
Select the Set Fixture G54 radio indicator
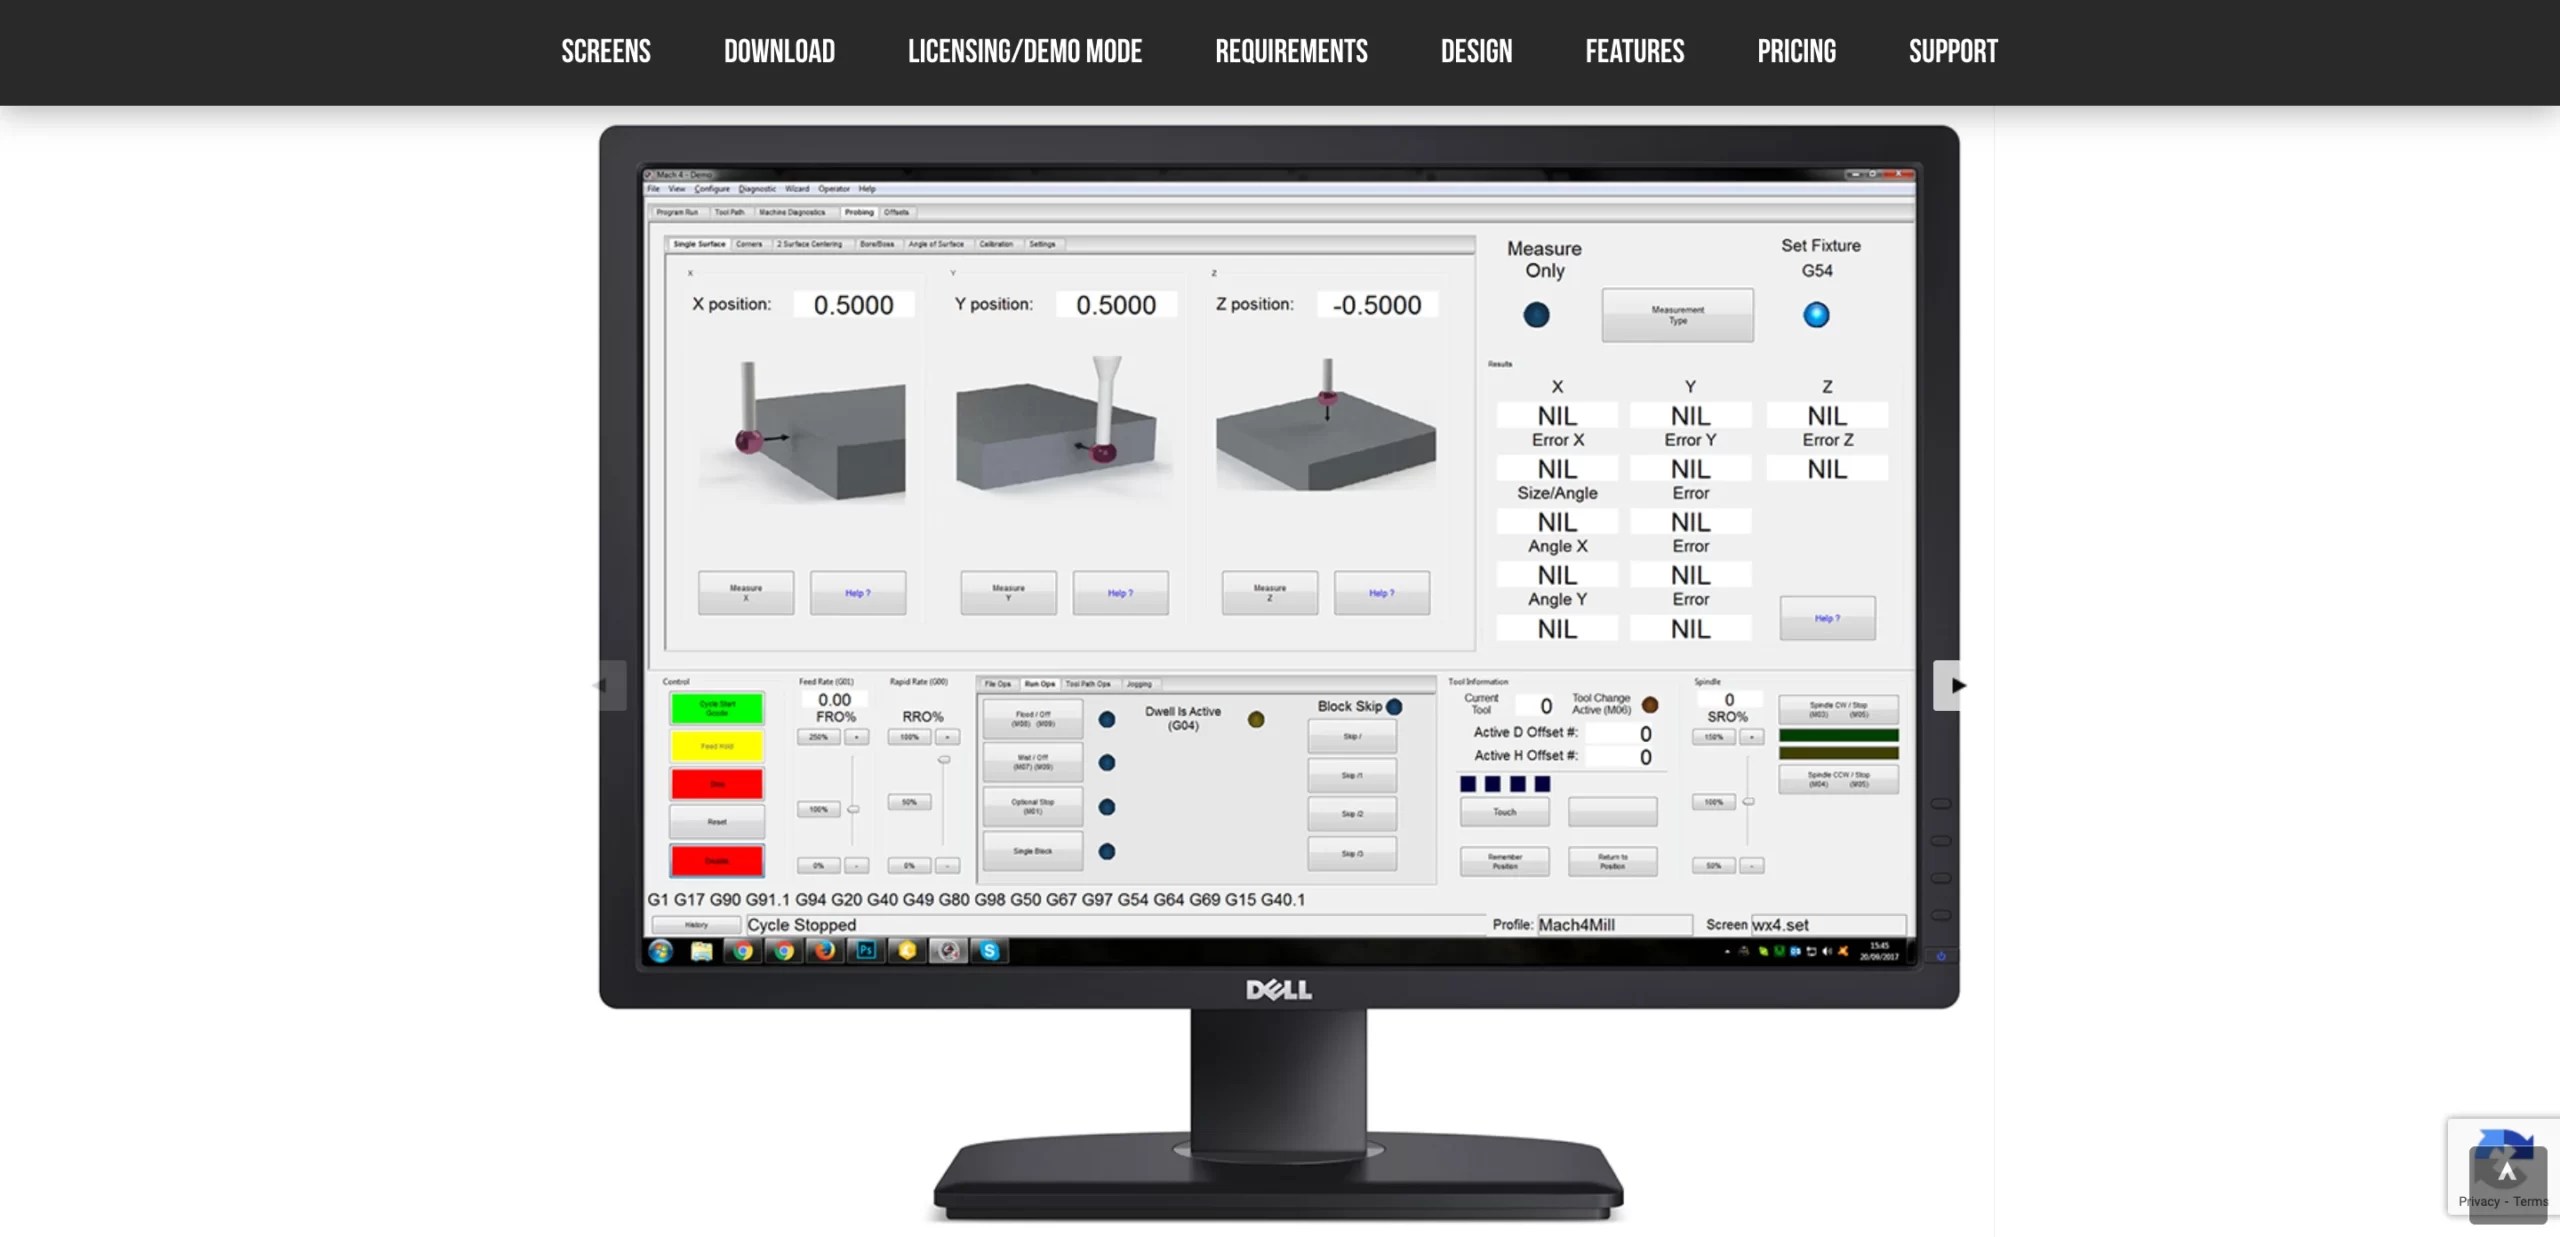pyautogui.click(x=1818, y=315)
